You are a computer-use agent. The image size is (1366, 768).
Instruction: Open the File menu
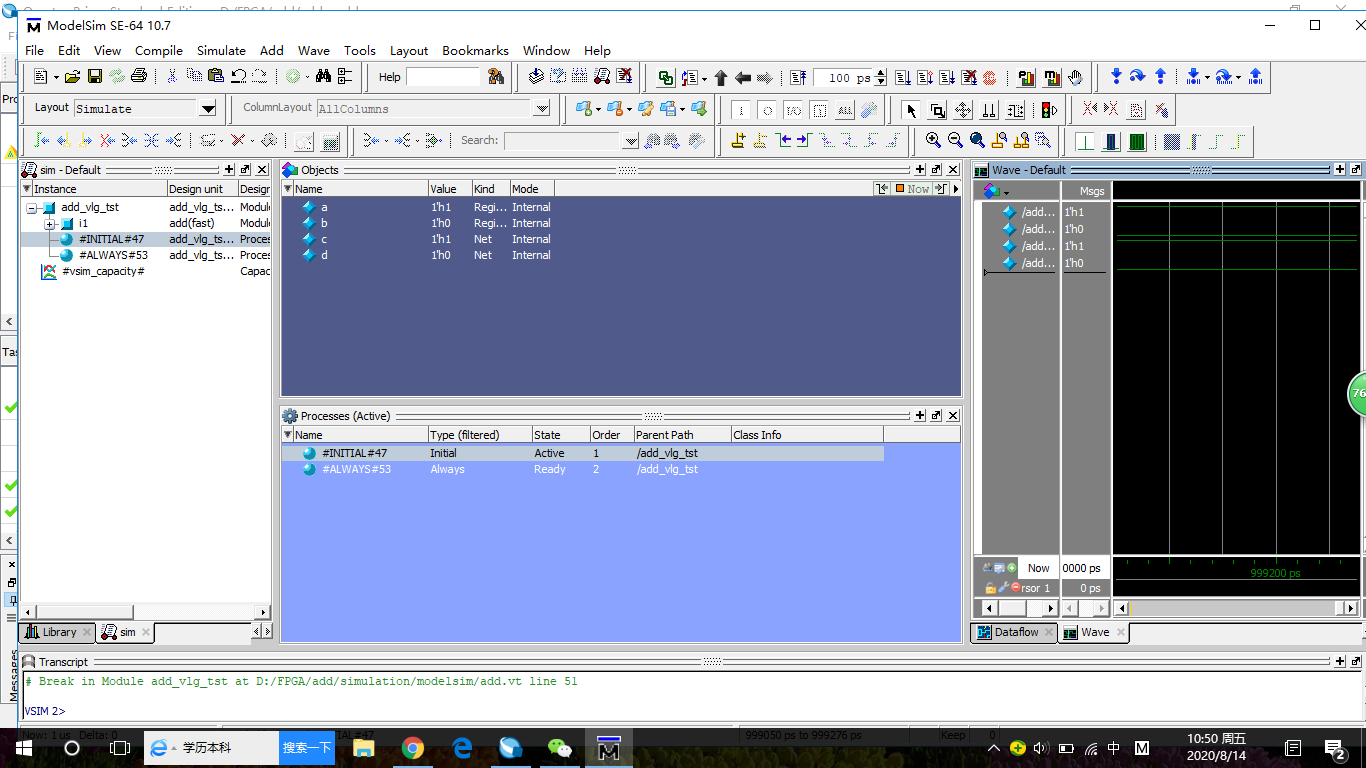34,50
